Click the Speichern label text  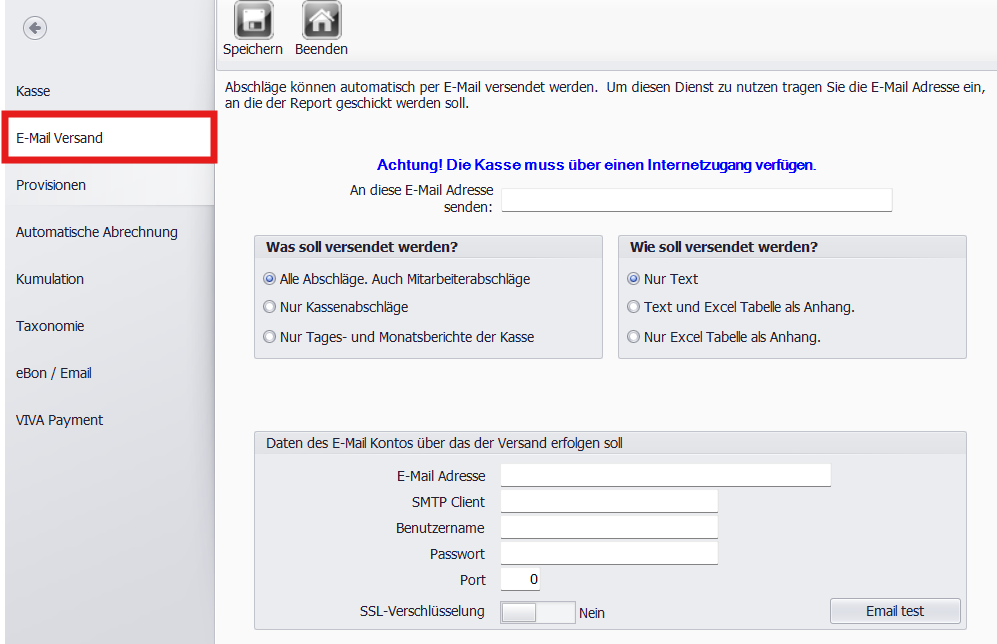click(253, 50)
